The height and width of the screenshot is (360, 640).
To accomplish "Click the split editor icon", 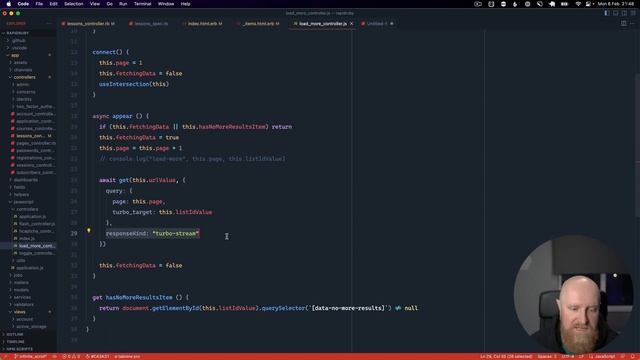I will click(x=624, y=24).
